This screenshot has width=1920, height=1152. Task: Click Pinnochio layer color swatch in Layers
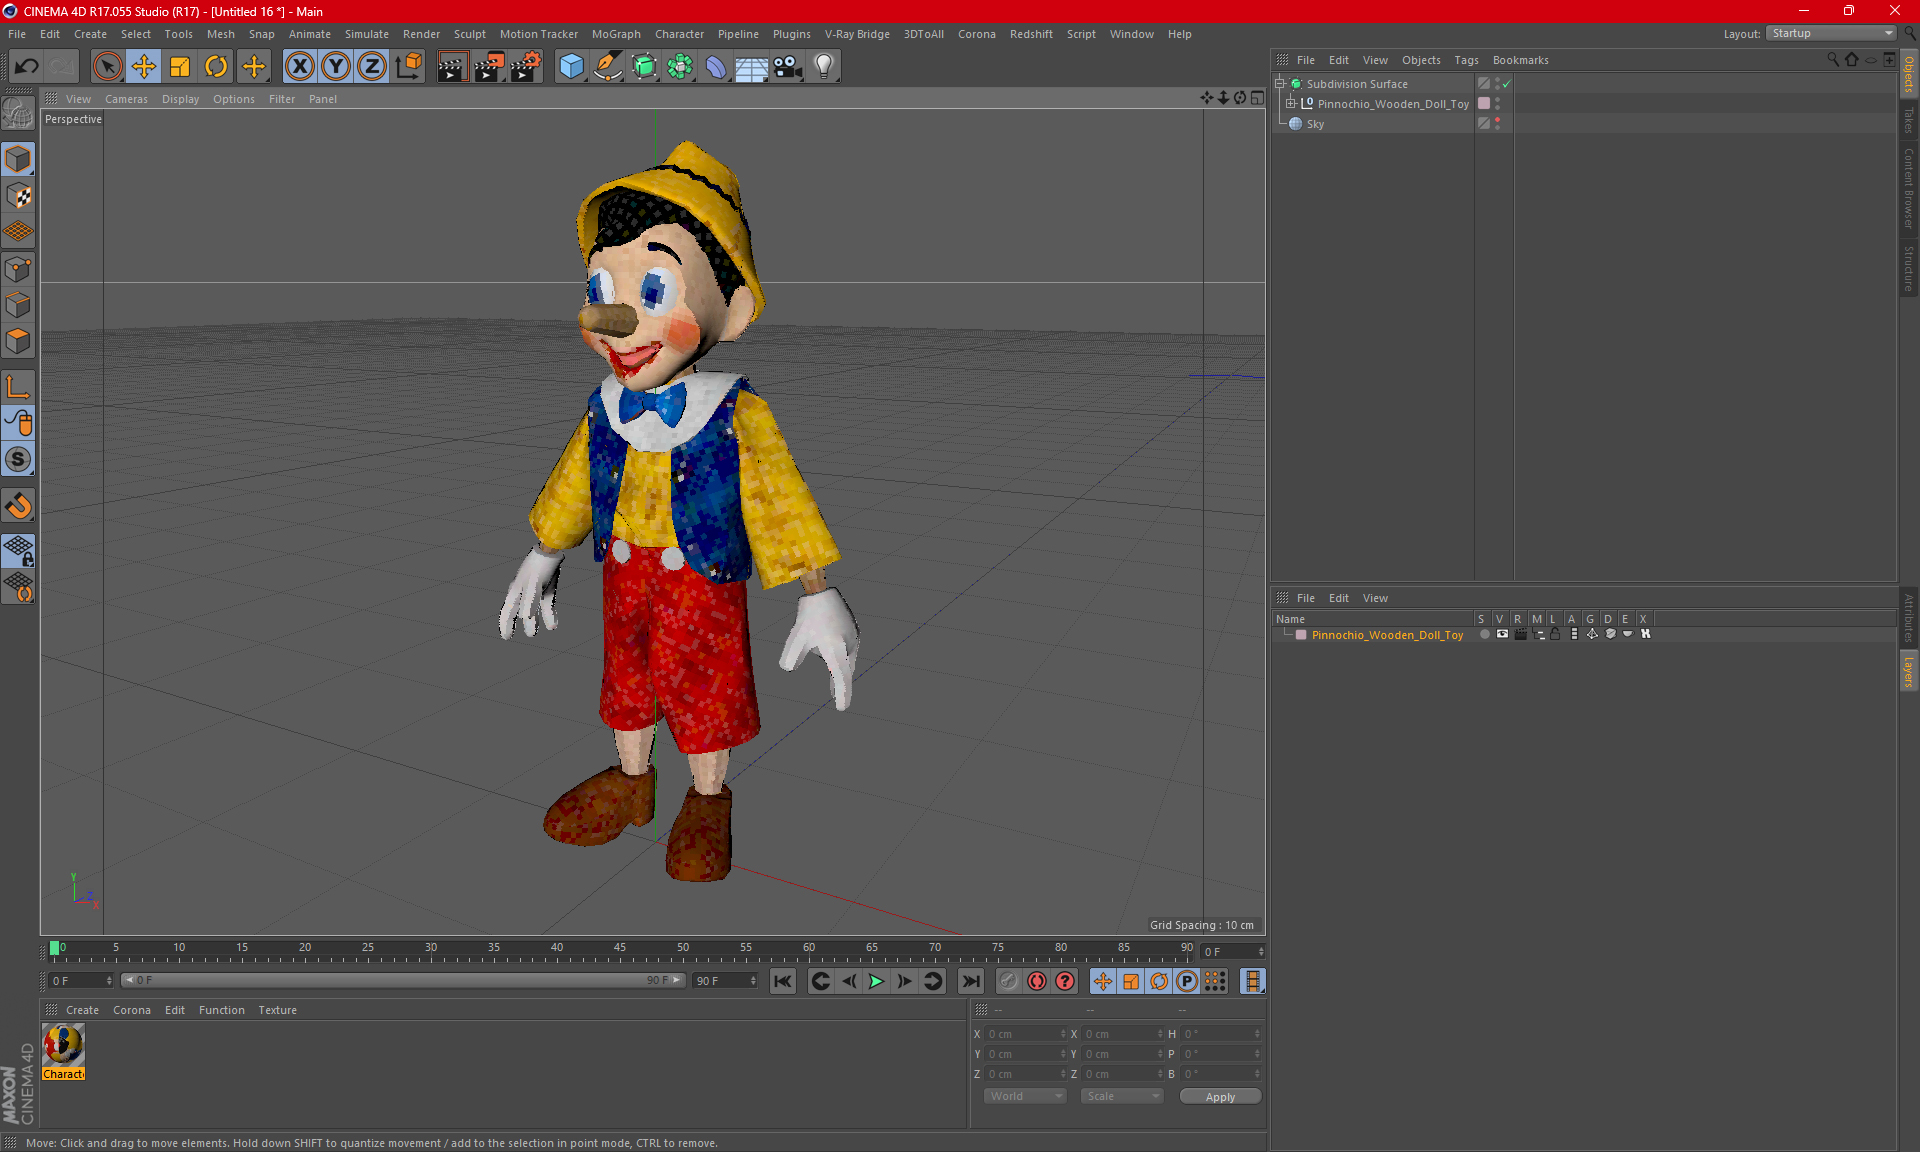pos(1301,635)
